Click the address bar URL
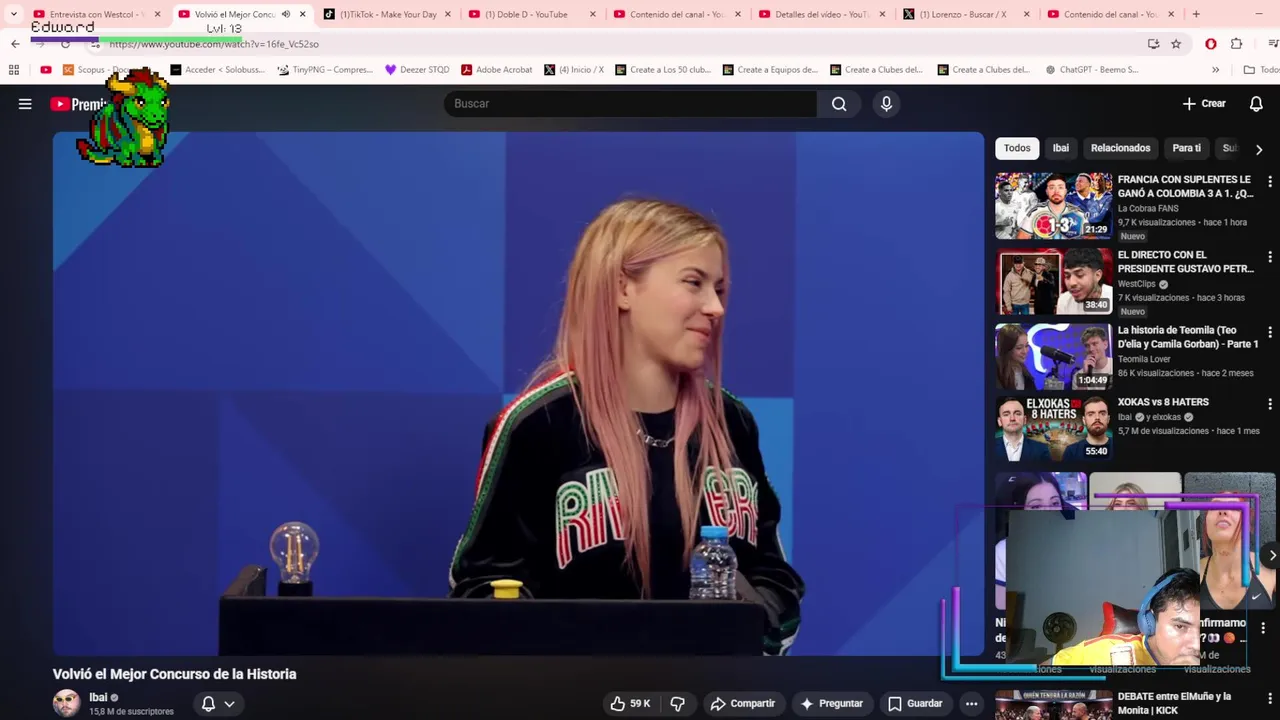 click(214, 44)
